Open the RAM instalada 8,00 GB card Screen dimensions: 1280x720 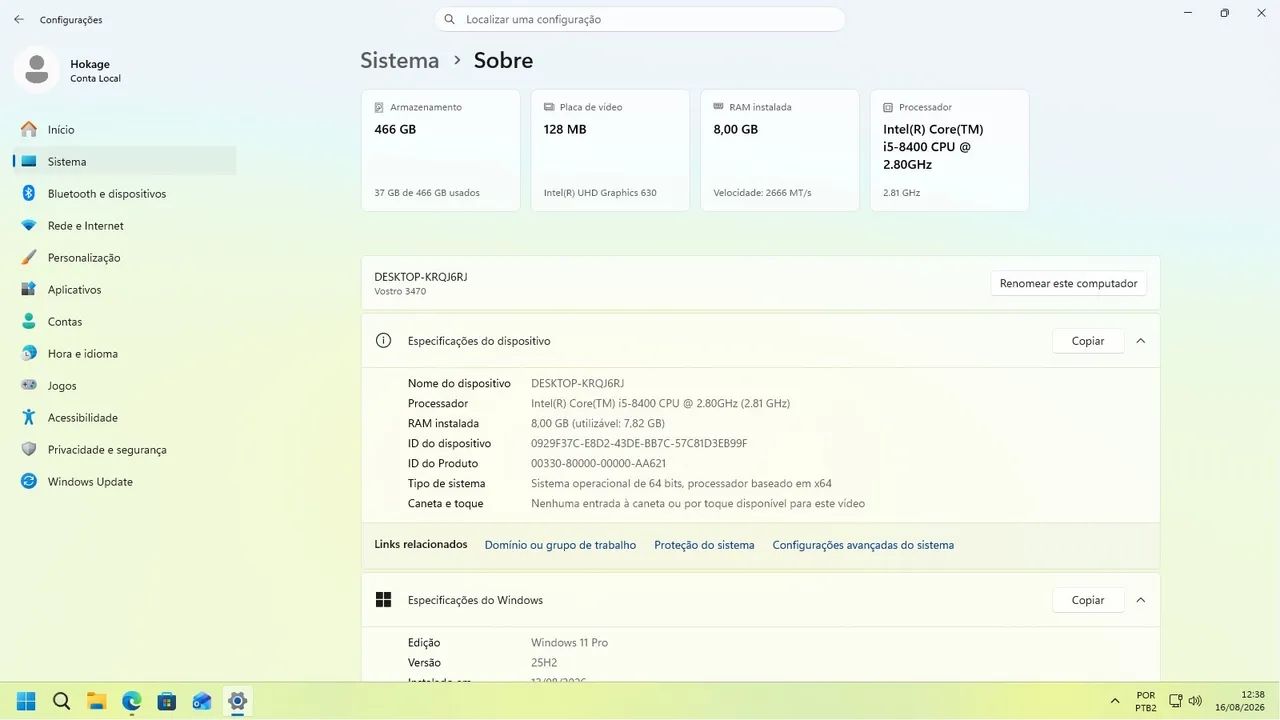click(x=780, y=150)
